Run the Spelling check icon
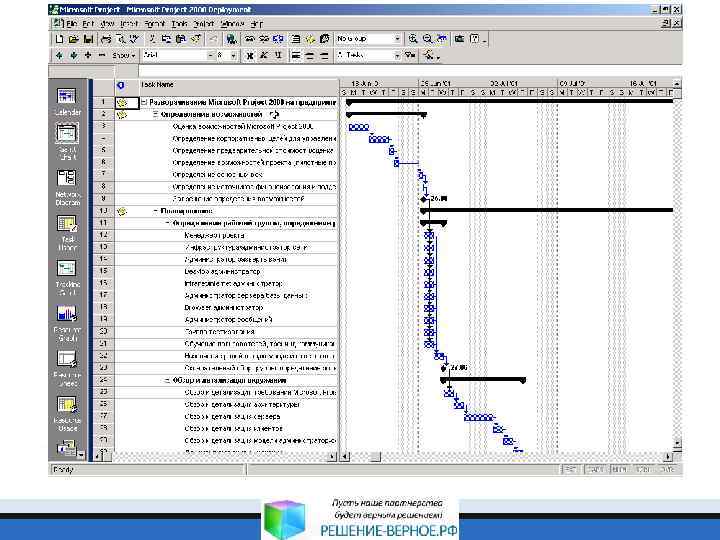The image size is (720, 540). 135,39
